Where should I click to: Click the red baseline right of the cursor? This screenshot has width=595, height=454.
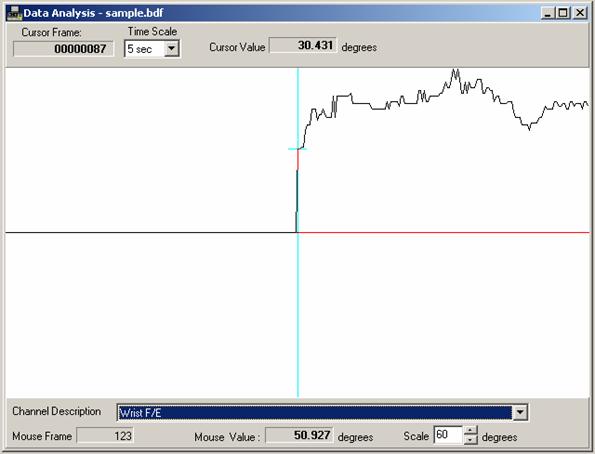click(444, 232)
